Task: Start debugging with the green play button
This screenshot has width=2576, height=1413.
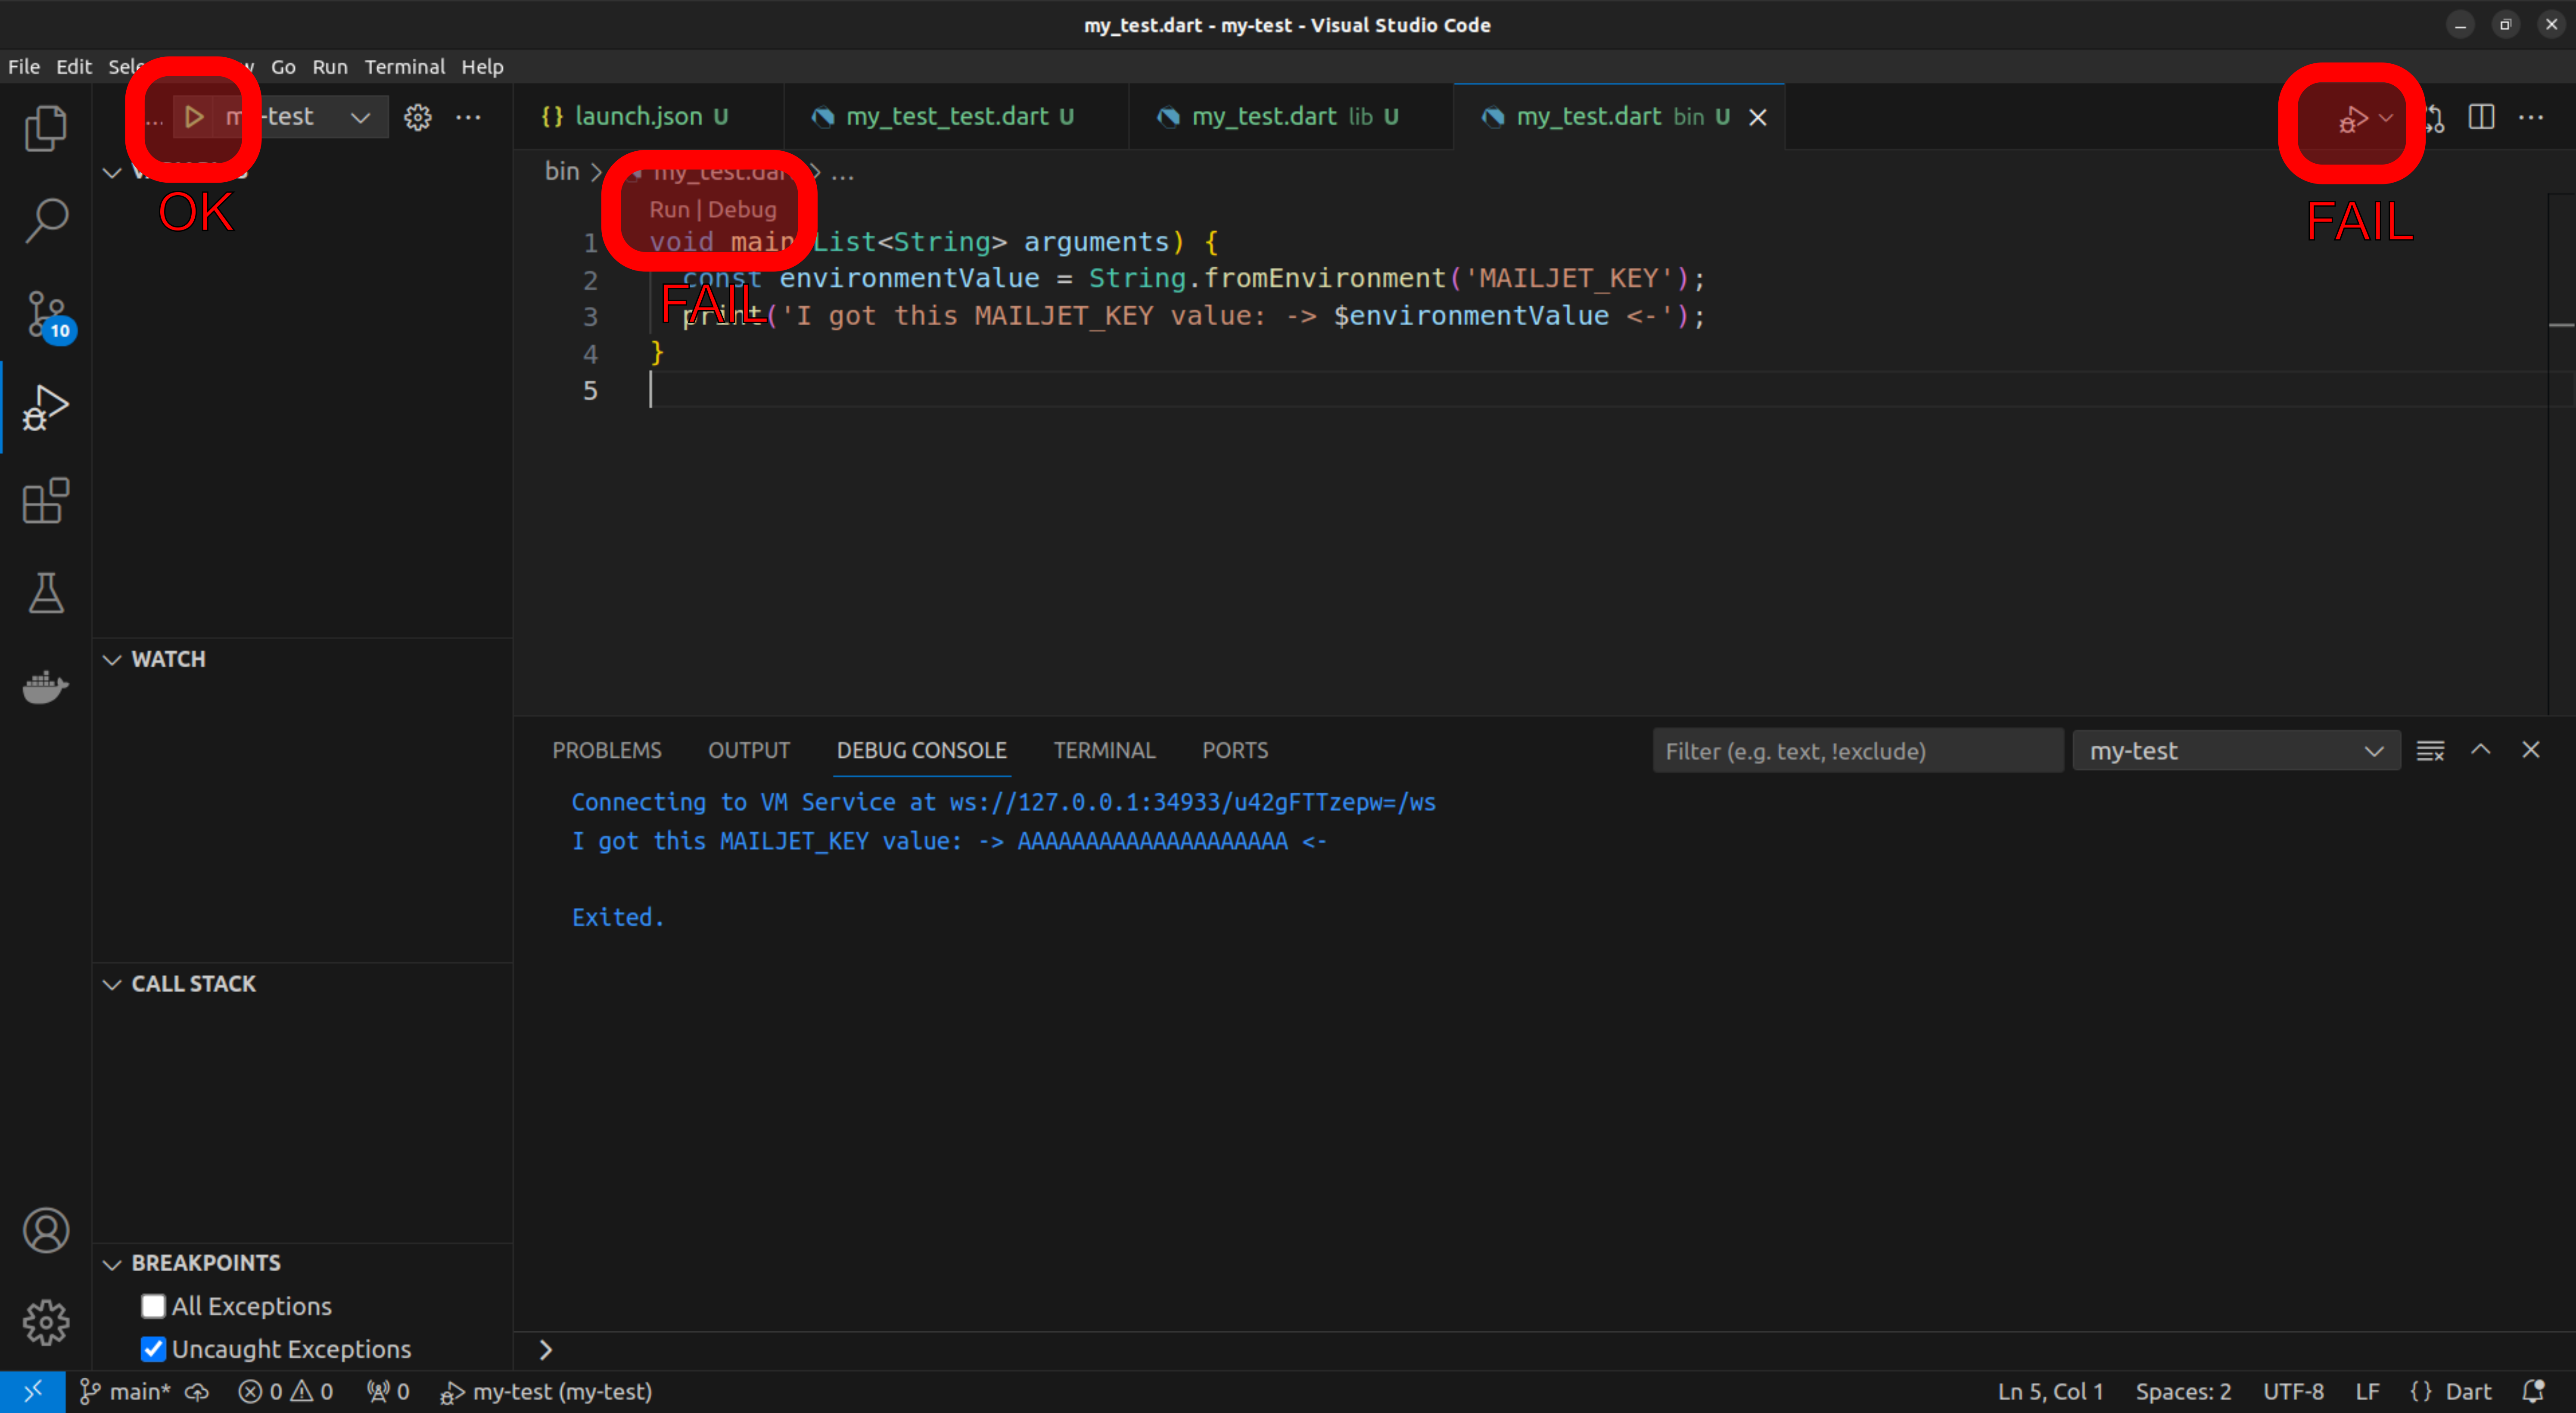Action: pos(195,117)
